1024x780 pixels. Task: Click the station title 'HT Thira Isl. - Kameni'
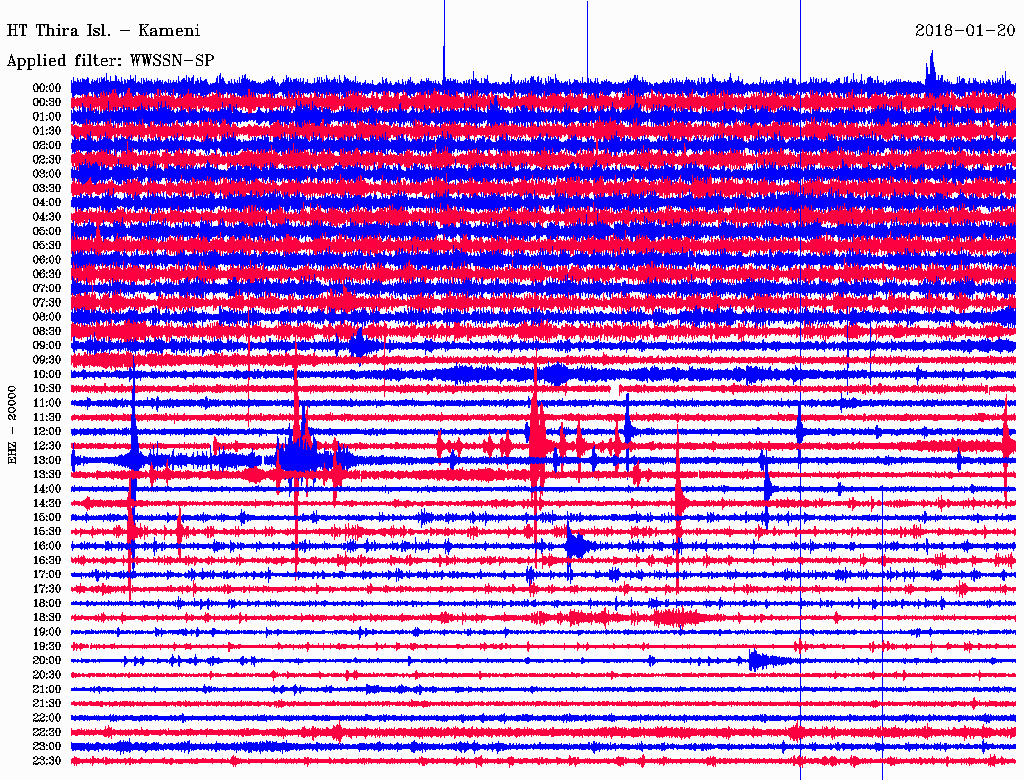(103, 31)
